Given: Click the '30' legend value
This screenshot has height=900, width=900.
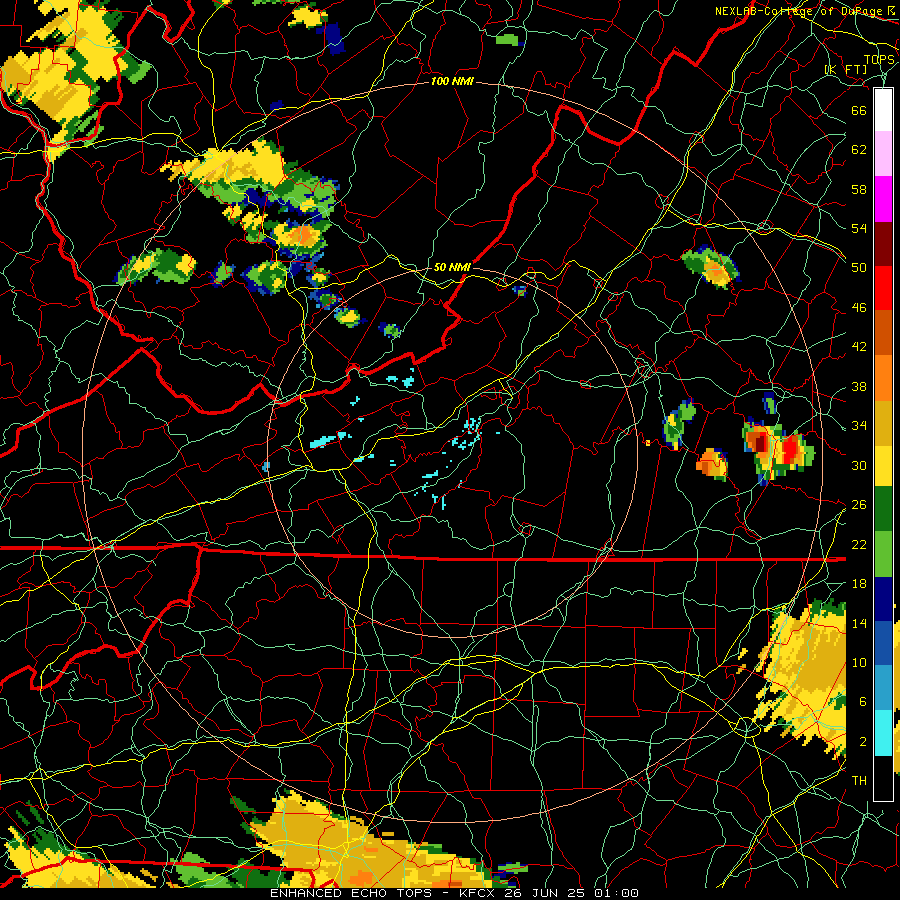Looking at the screenshot, I should coord(859,465).
